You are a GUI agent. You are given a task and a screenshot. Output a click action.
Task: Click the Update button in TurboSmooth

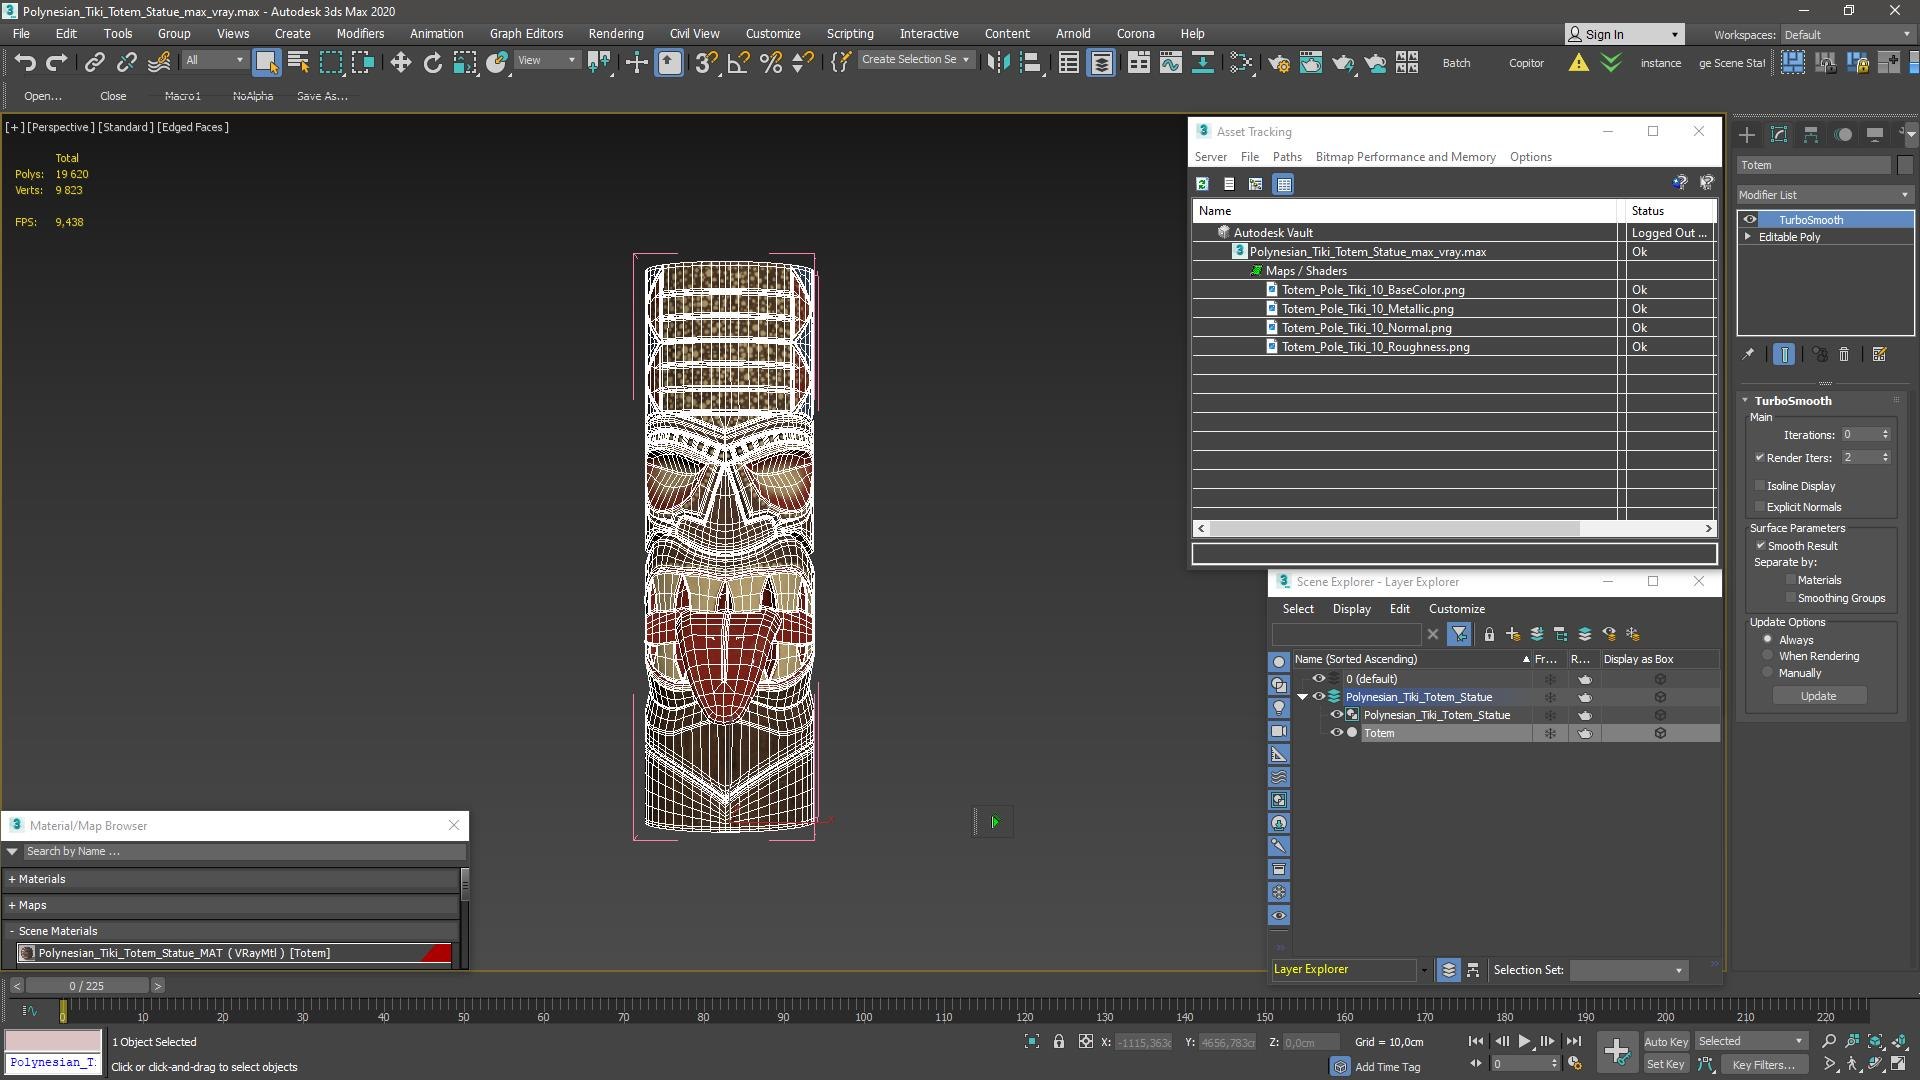tap(1818, 696)
